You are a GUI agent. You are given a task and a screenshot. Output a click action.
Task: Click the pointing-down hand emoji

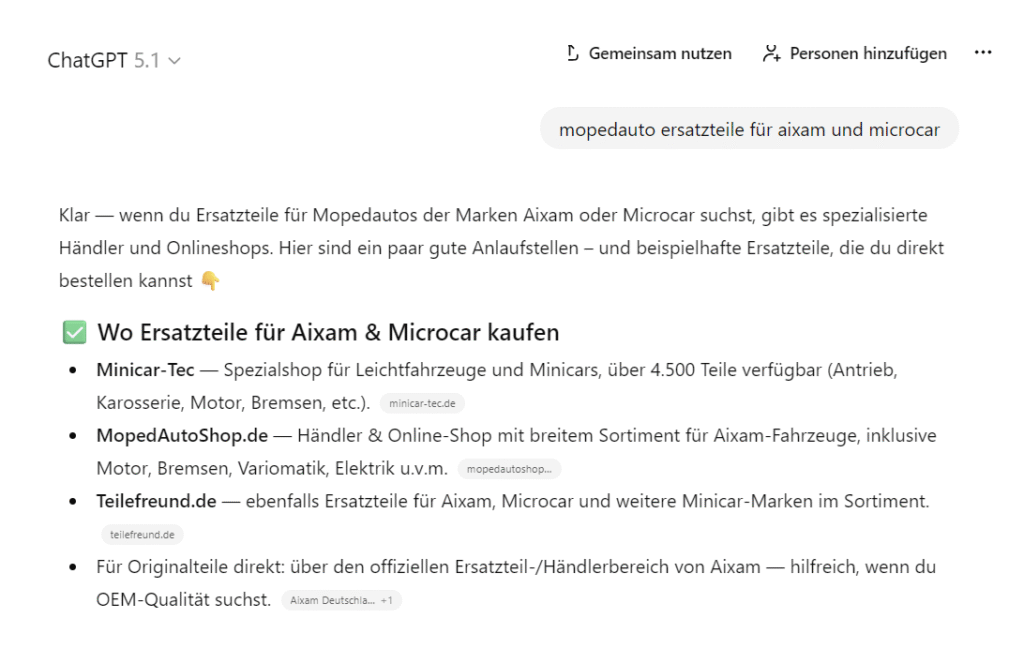pyautogui.click(x=210, y=282)
